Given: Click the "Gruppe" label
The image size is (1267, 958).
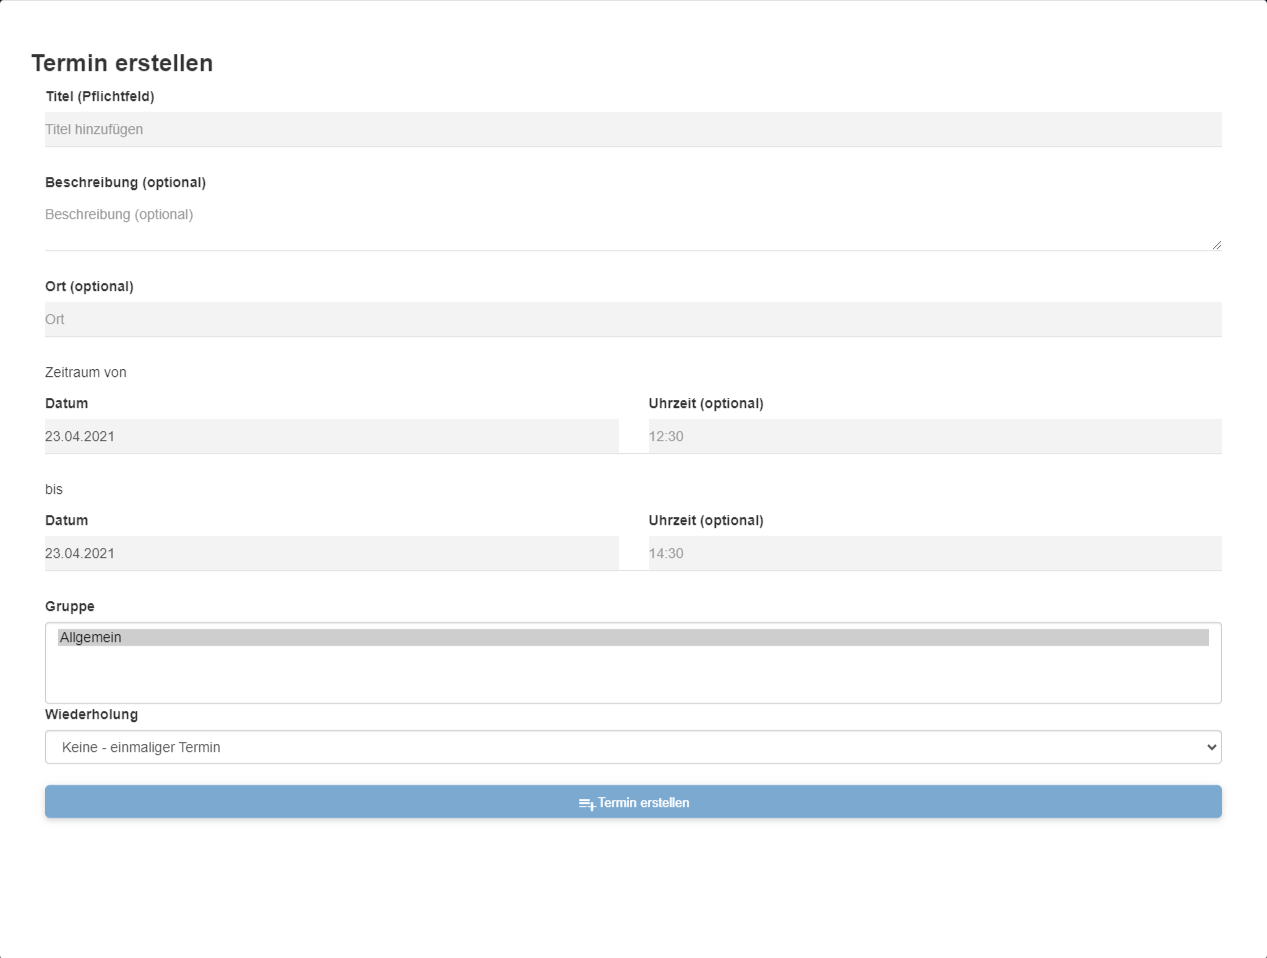Looking at the screenshot, I should coord(70,607).
